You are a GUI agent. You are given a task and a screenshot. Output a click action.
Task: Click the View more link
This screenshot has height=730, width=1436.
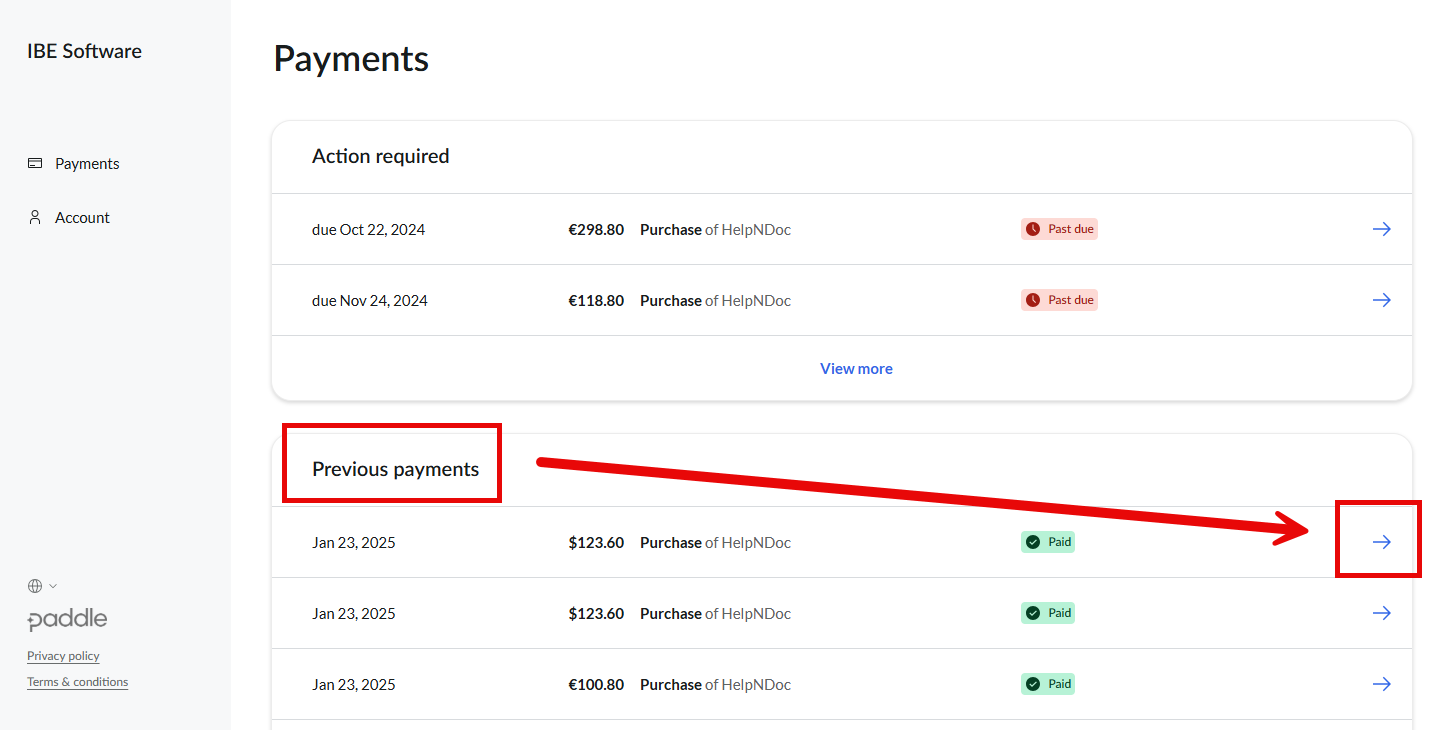pos(856,369)
